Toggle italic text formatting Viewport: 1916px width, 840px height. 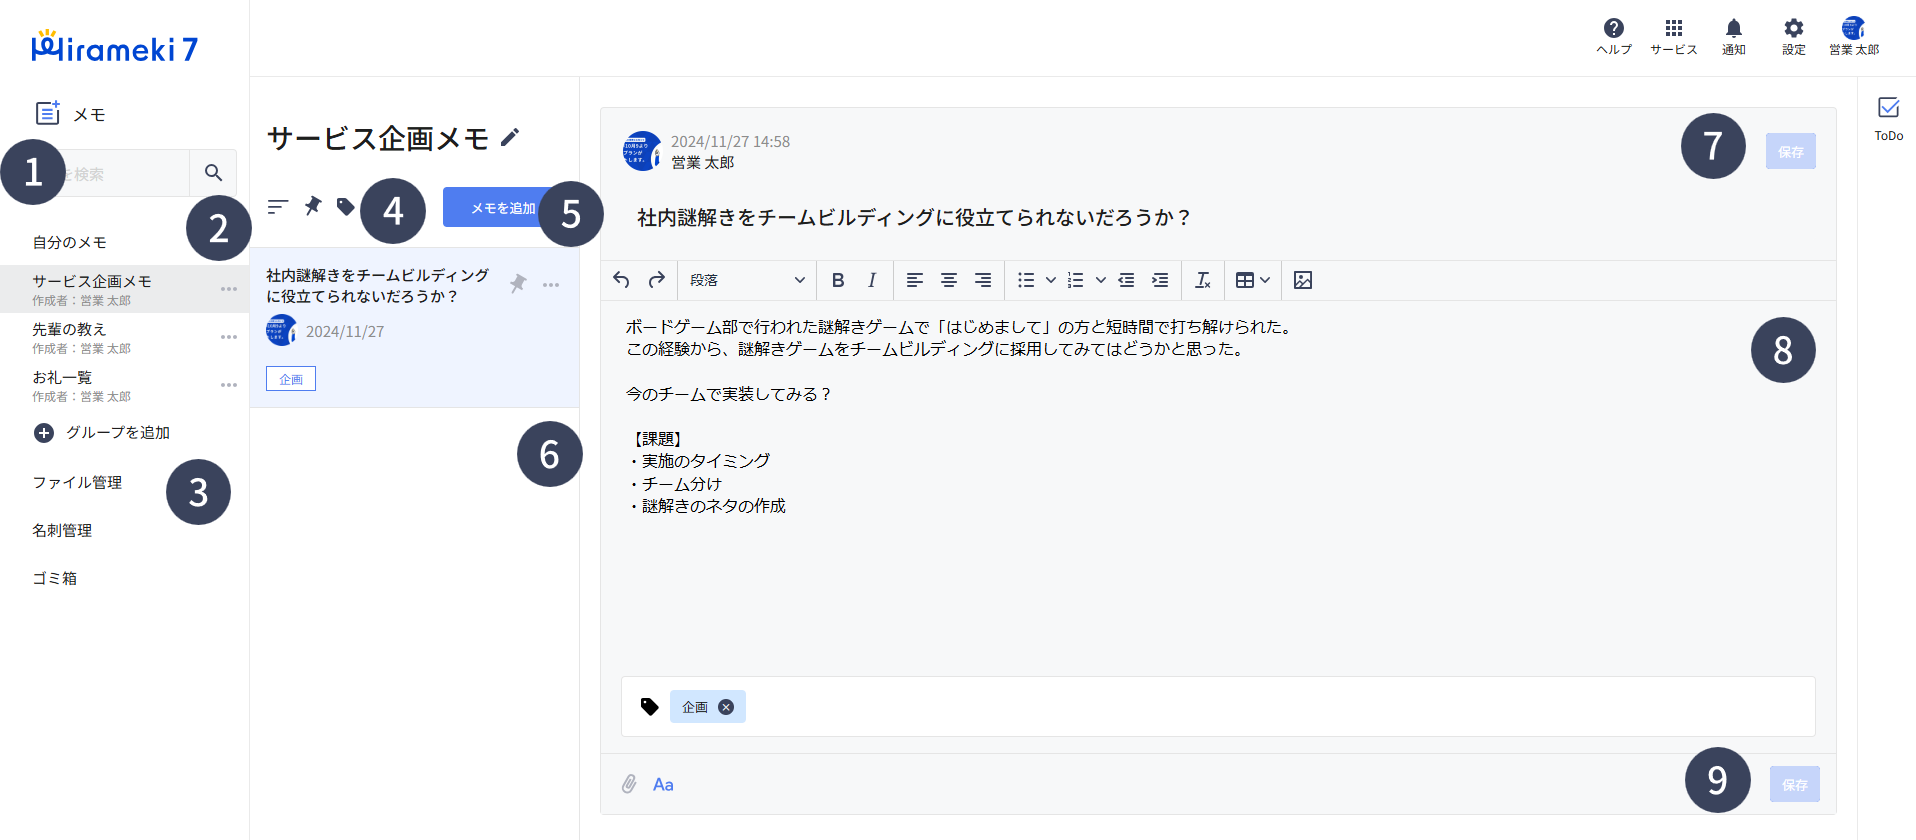872,280
